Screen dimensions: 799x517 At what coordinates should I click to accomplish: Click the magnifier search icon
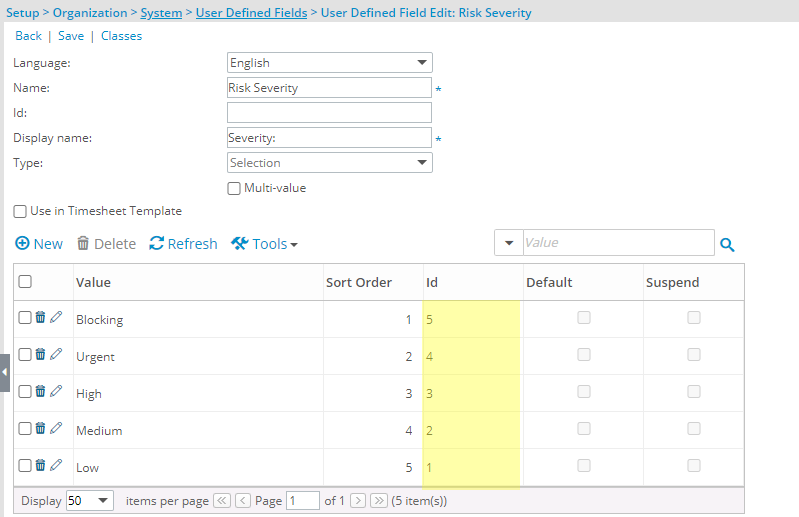click(727, 245)
